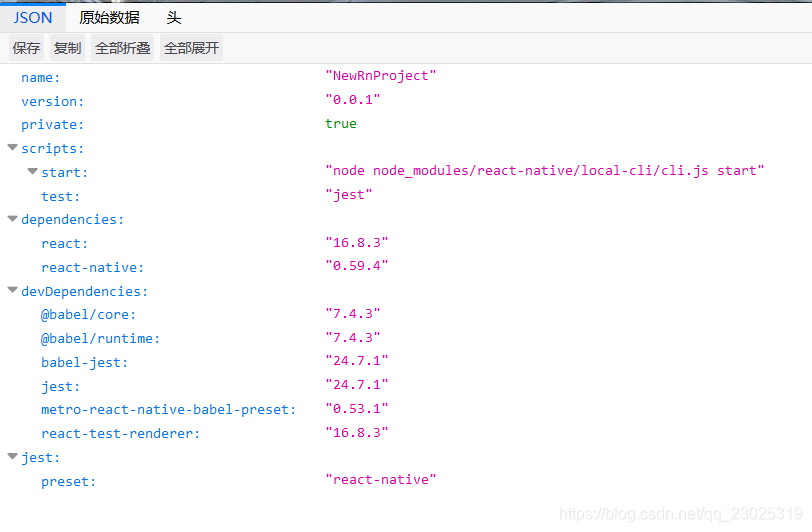
Task: Select babel-jest's "24.7.1" value
Action: click(357, 361)
